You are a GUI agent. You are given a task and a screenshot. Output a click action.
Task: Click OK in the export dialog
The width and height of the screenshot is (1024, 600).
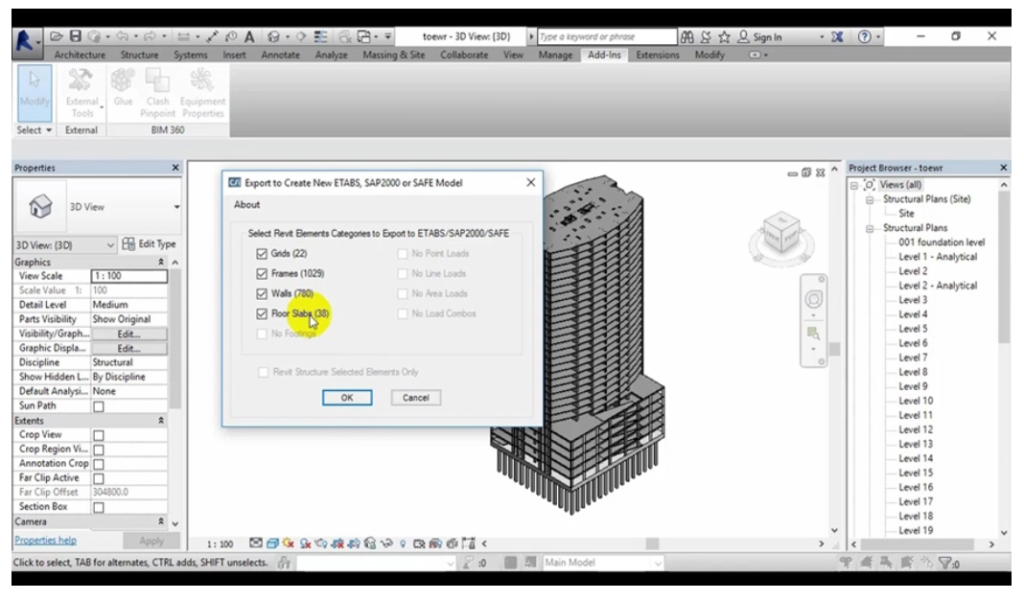tap(347, 398)
